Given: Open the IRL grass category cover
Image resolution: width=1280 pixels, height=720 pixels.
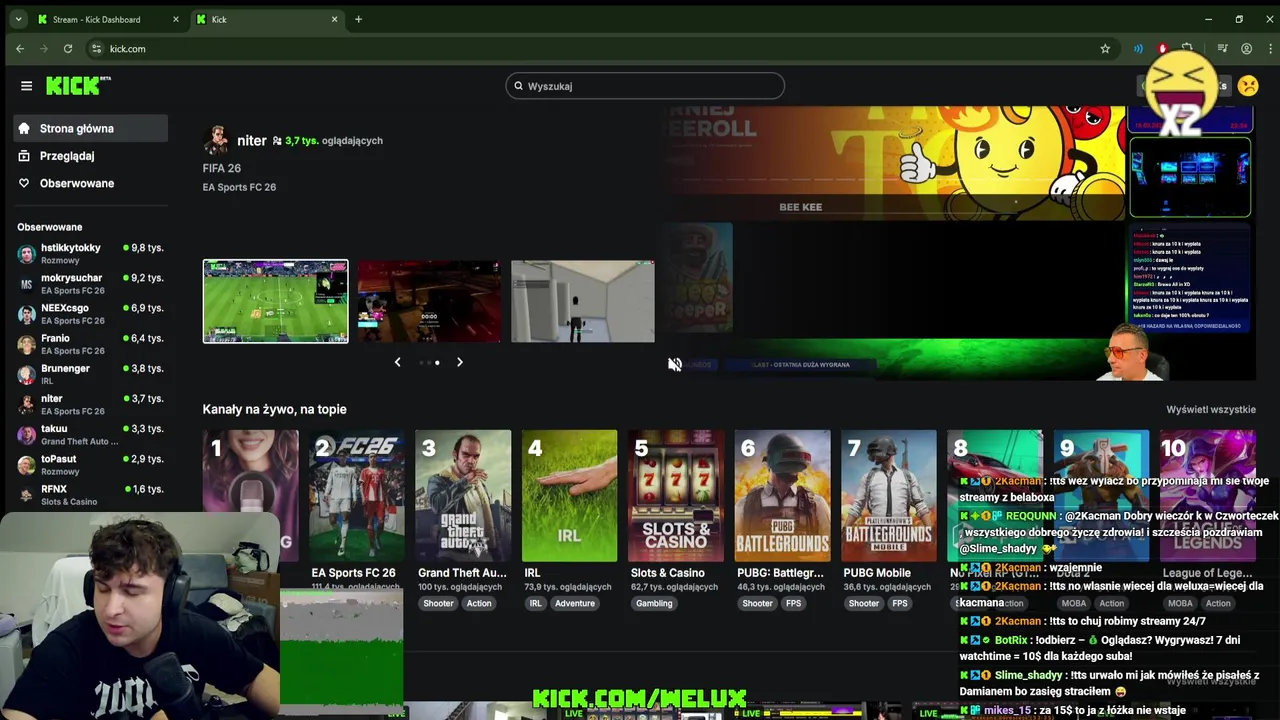Looking at the screenshot, I should pyautogui.click(x=570, y=496).
